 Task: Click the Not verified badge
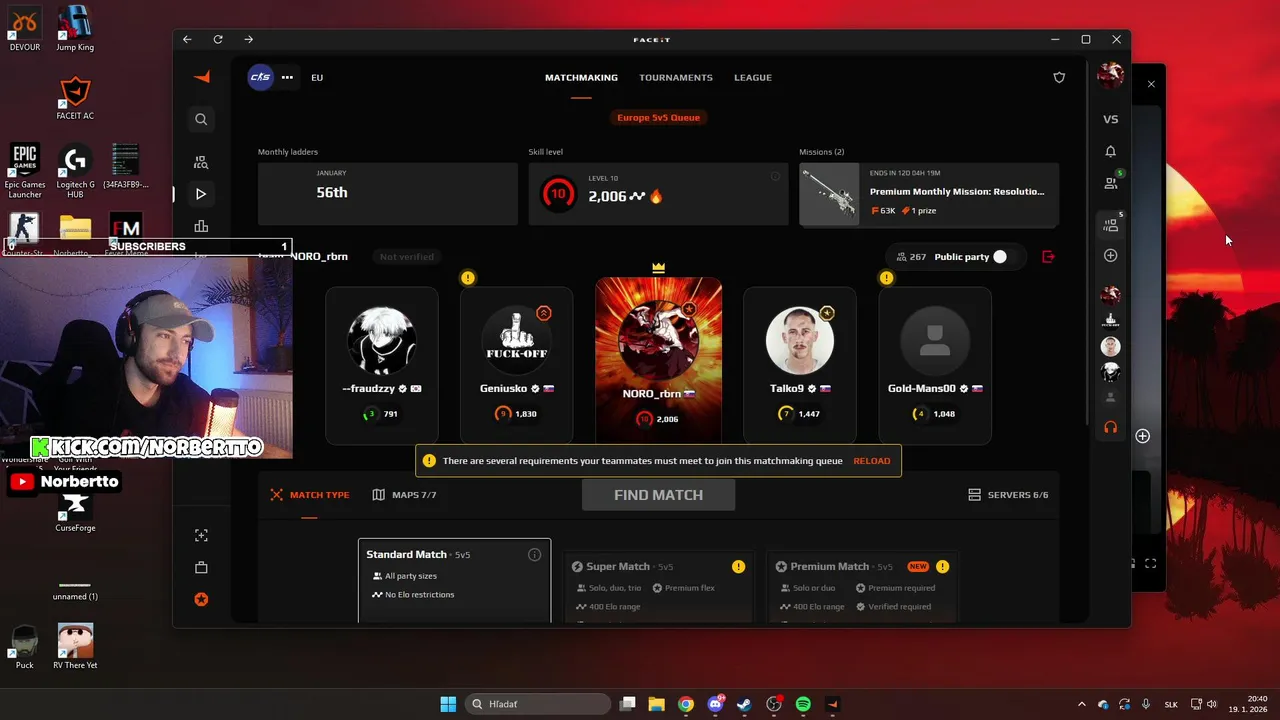click(407, 257)
